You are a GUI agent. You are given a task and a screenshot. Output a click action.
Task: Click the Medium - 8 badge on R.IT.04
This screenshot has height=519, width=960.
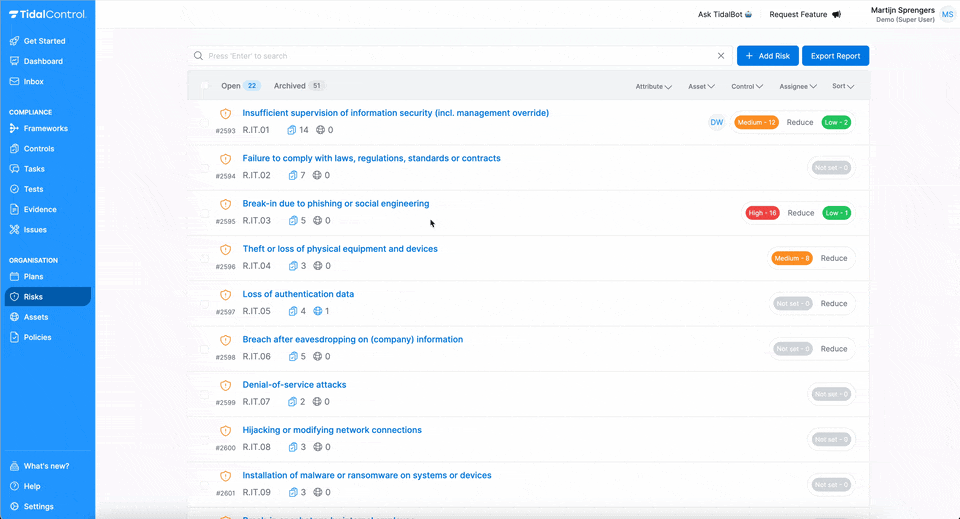tap(792, 258)
